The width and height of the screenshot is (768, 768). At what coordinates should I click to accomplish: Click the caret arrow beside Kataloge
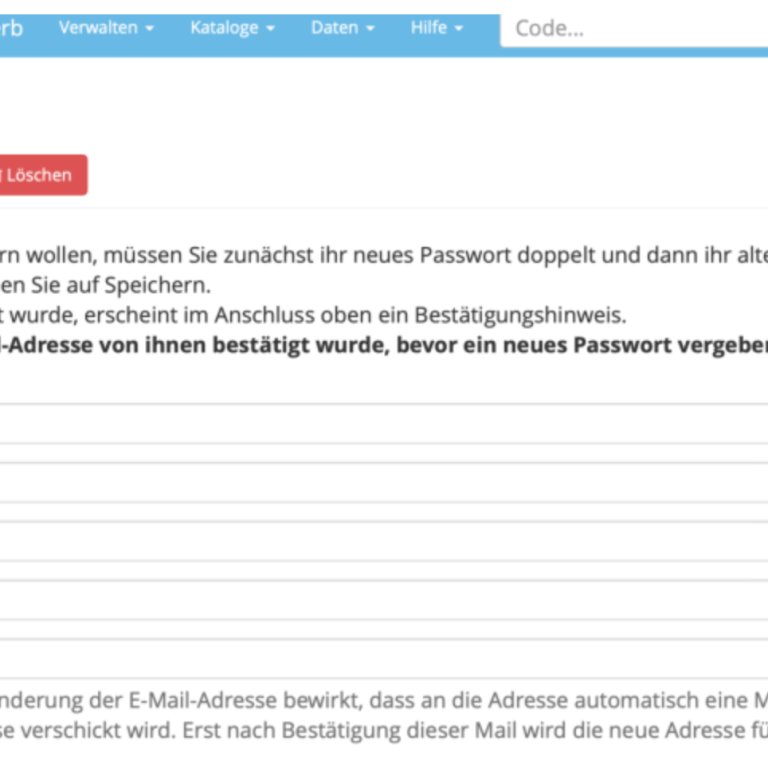pos(270,29)
